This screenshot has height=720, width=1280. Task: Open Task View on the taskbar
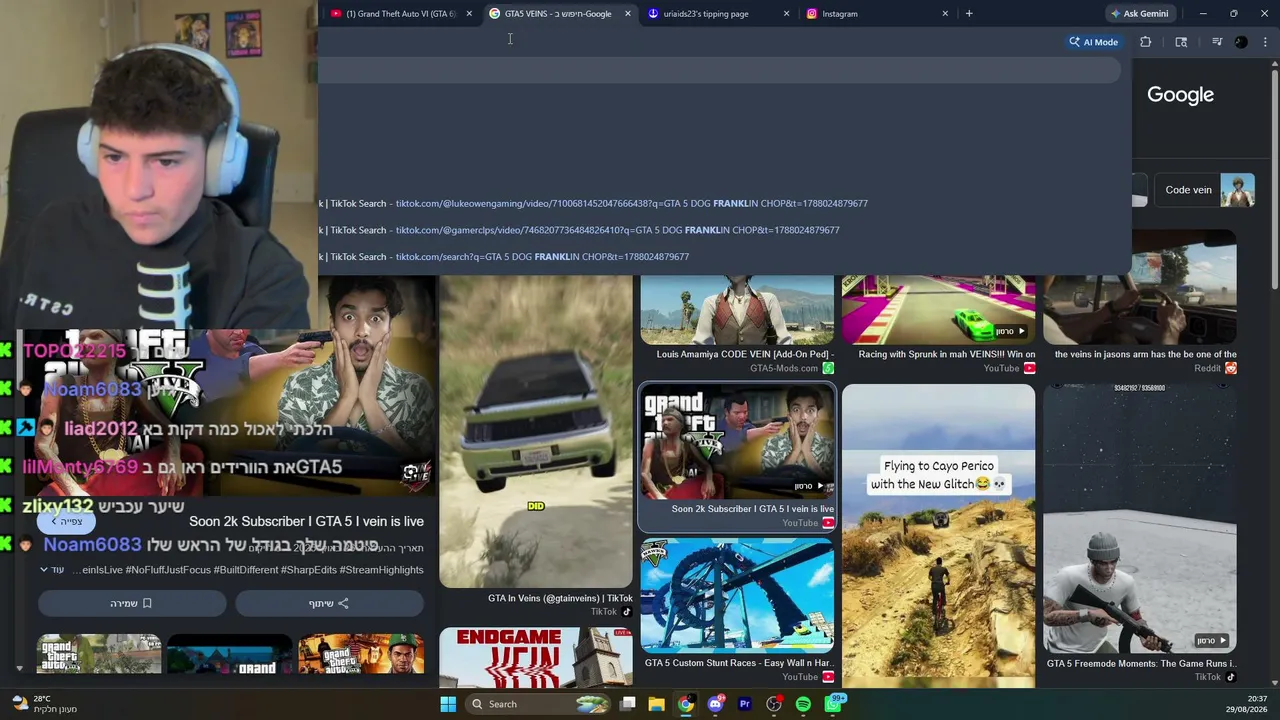pos(628,704)
